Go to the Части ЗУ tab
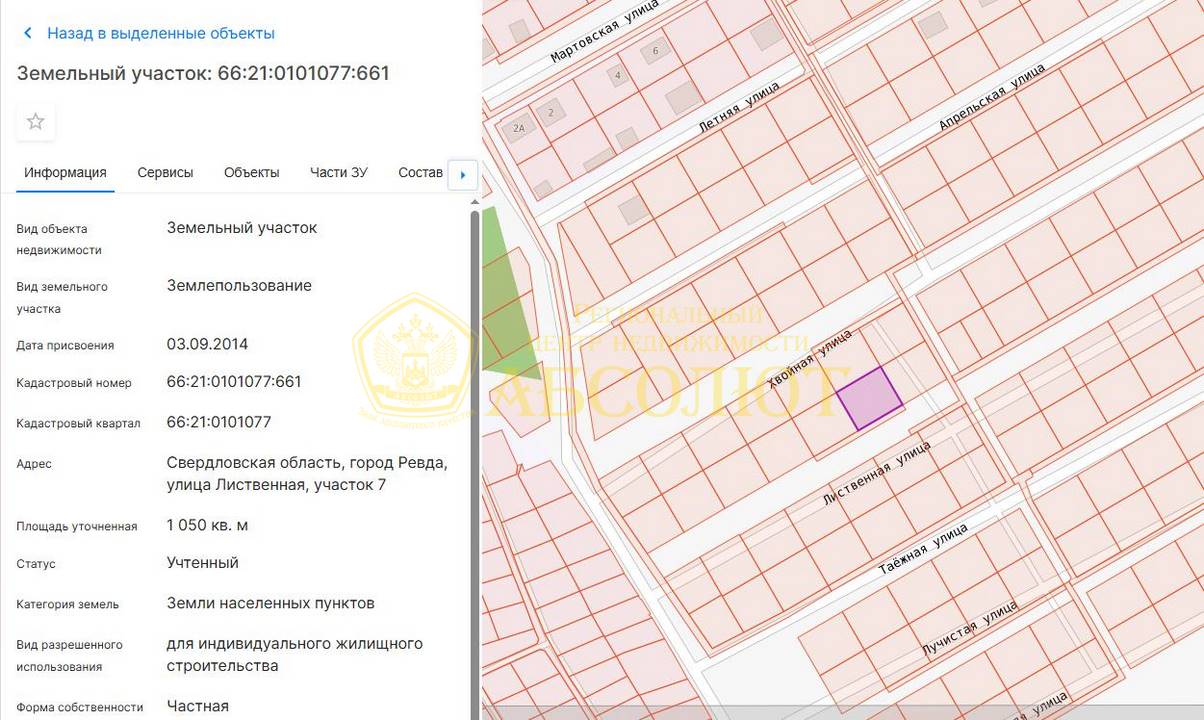 click(x=338, y=172)
